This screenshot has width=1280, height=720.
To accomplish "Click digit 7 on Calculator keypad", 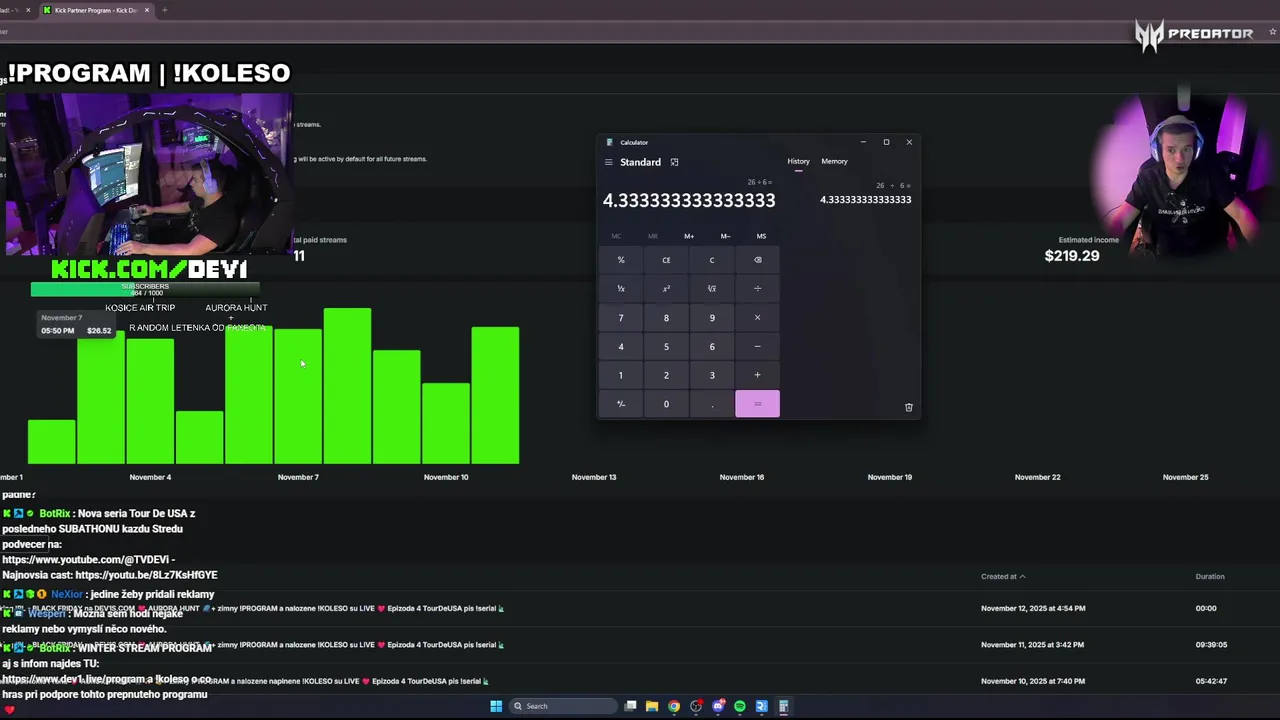I will click(x=621, y=318).
